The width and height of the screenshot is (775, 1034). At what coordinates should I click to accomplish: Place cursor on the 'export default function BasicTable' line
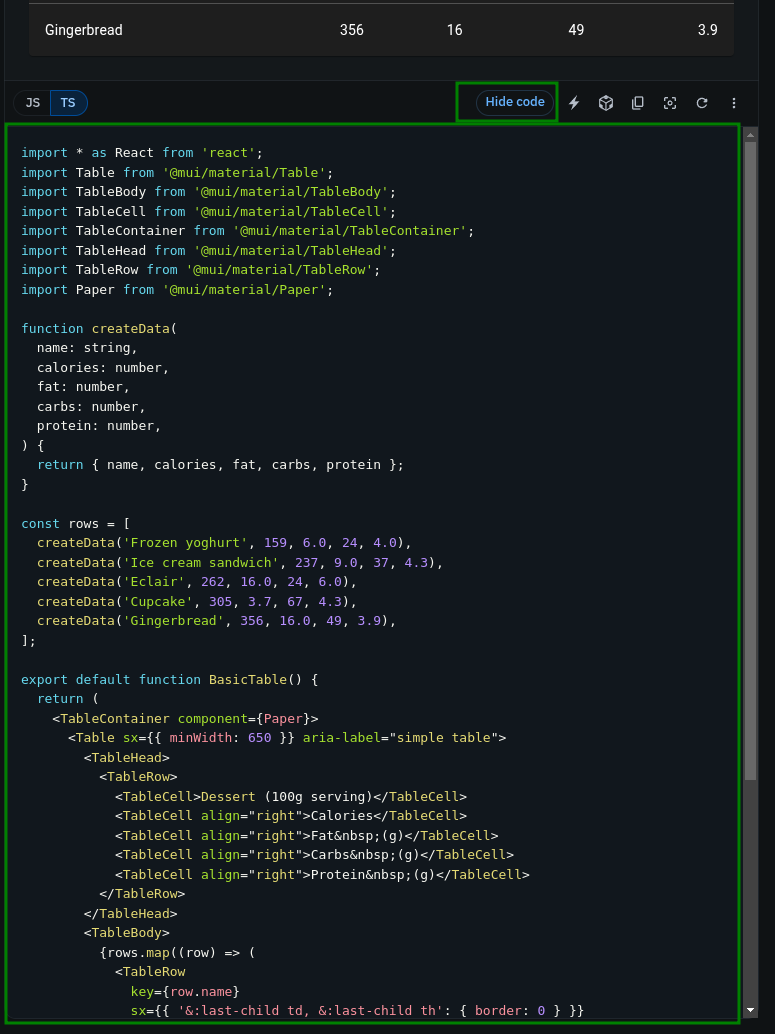(169, 679)
